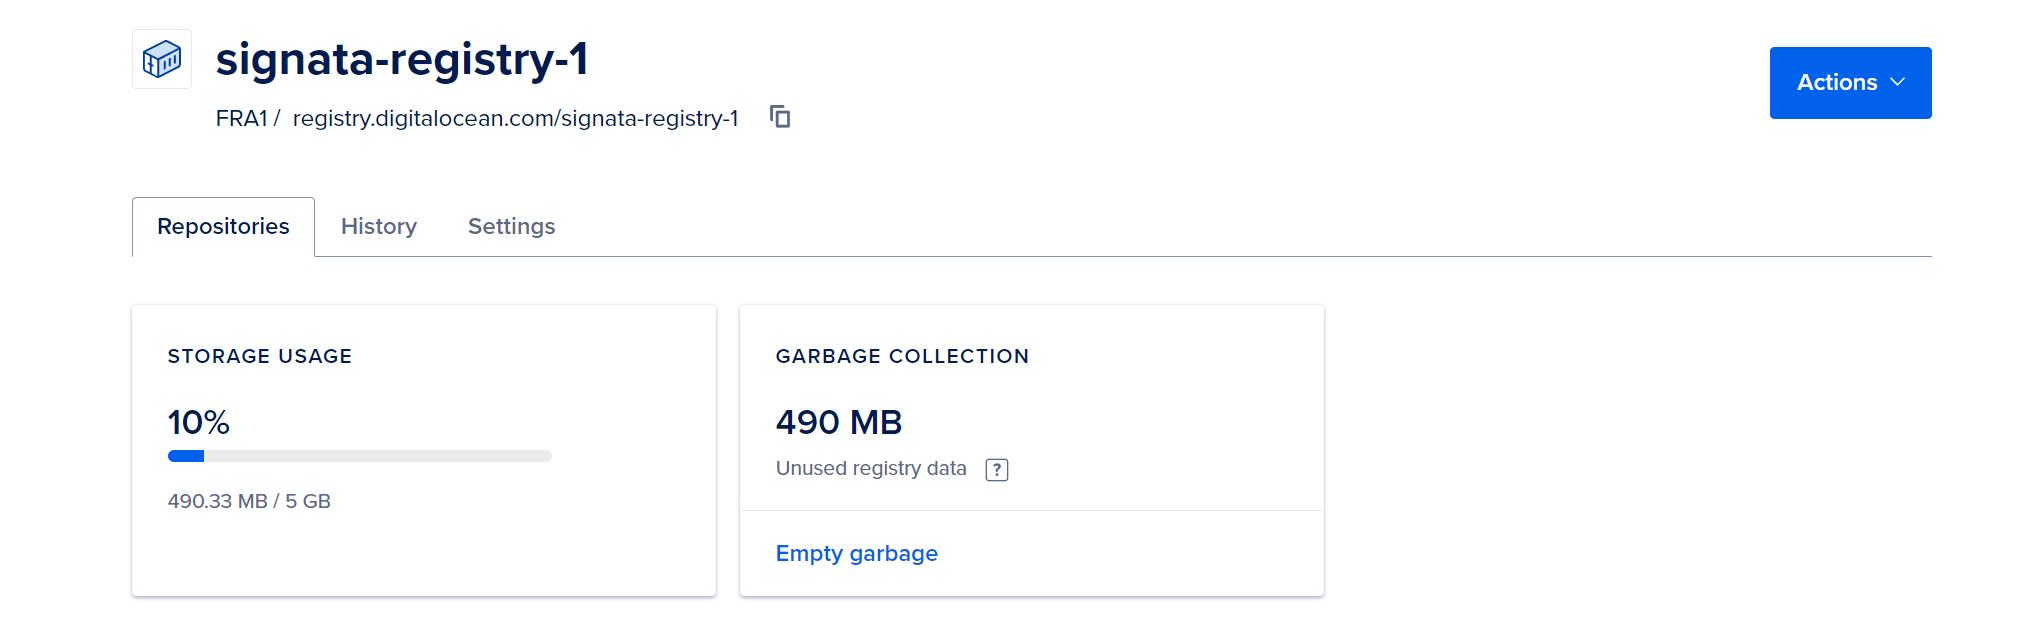The width and height of the screenshot is (2036, 638).
Task: Click the FRA1 region label
Action: 242,118
